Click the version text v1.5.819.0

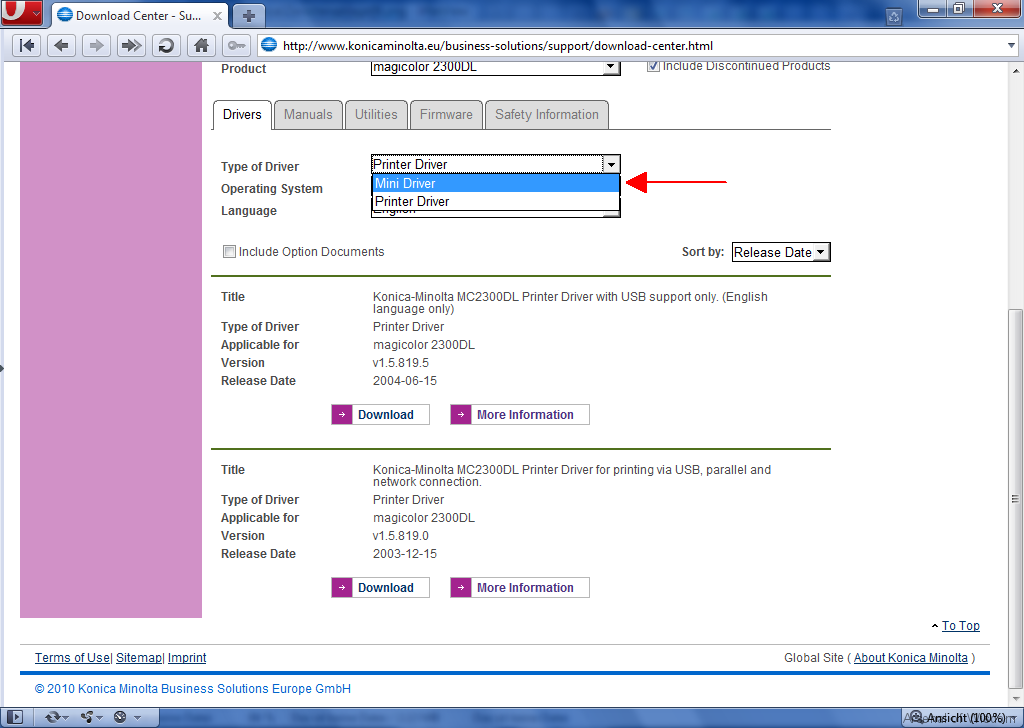401,535
